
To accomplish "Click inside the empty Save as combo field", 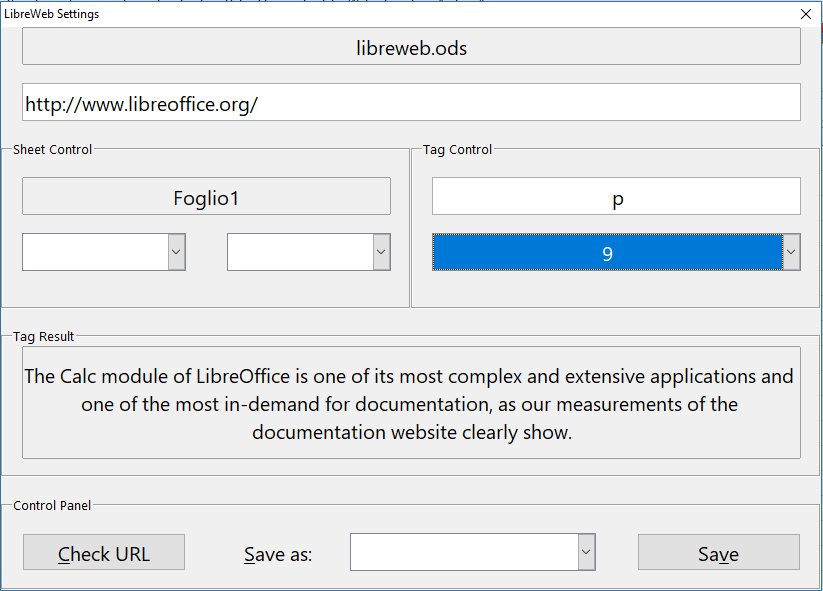I will point(460,552).
